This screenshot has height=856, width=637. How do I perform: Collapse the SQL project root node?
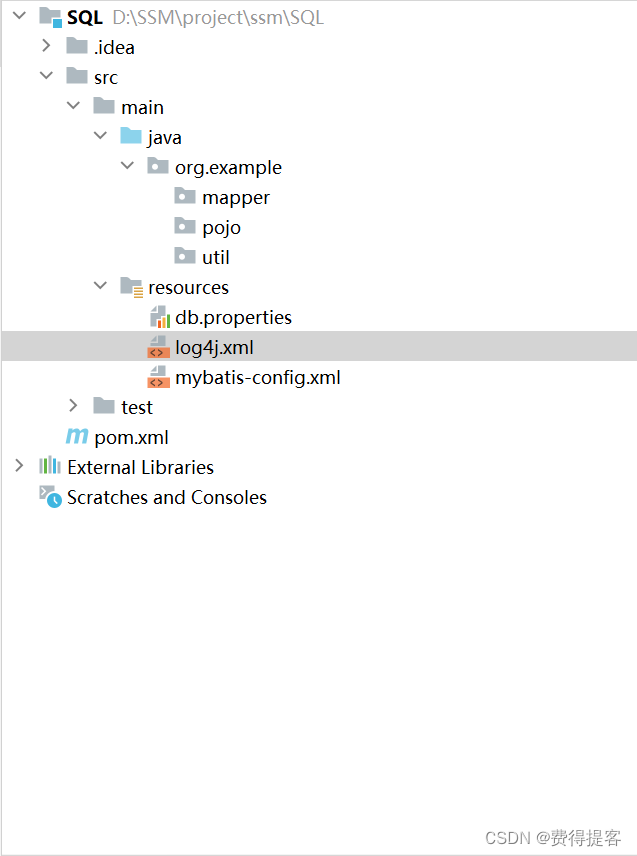[x=19, y=17]
